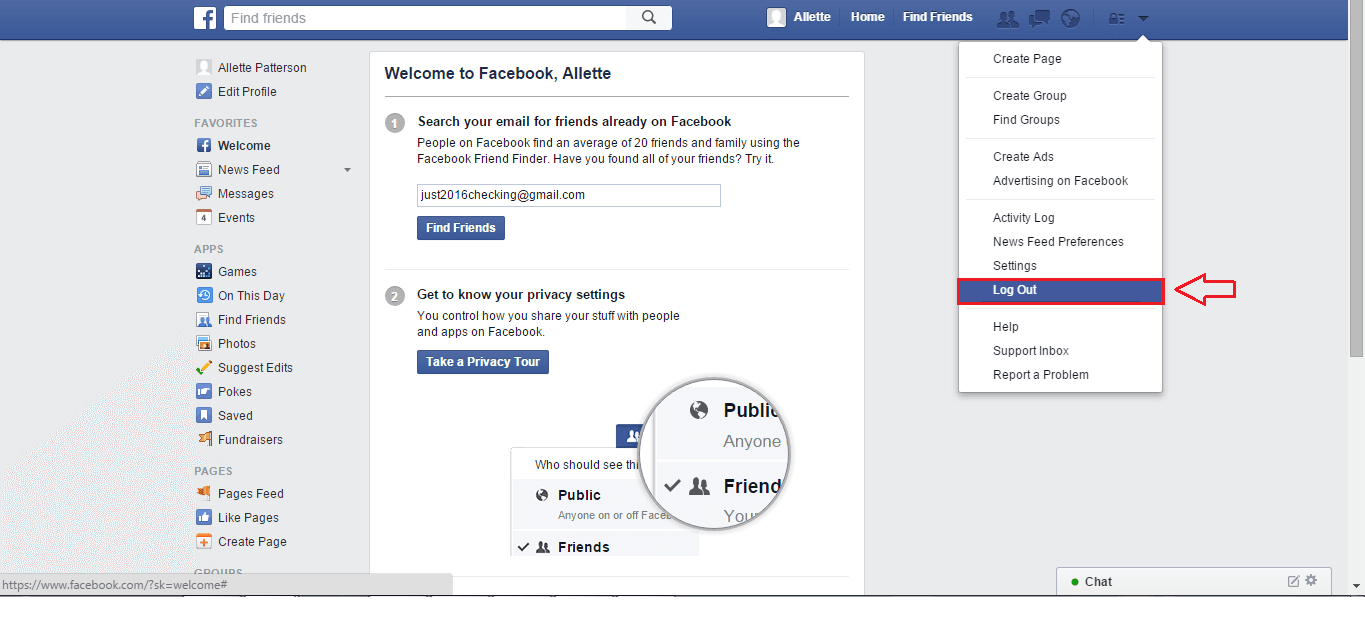
Task: Click the Events calendar icon
Action: pos(204,218)
